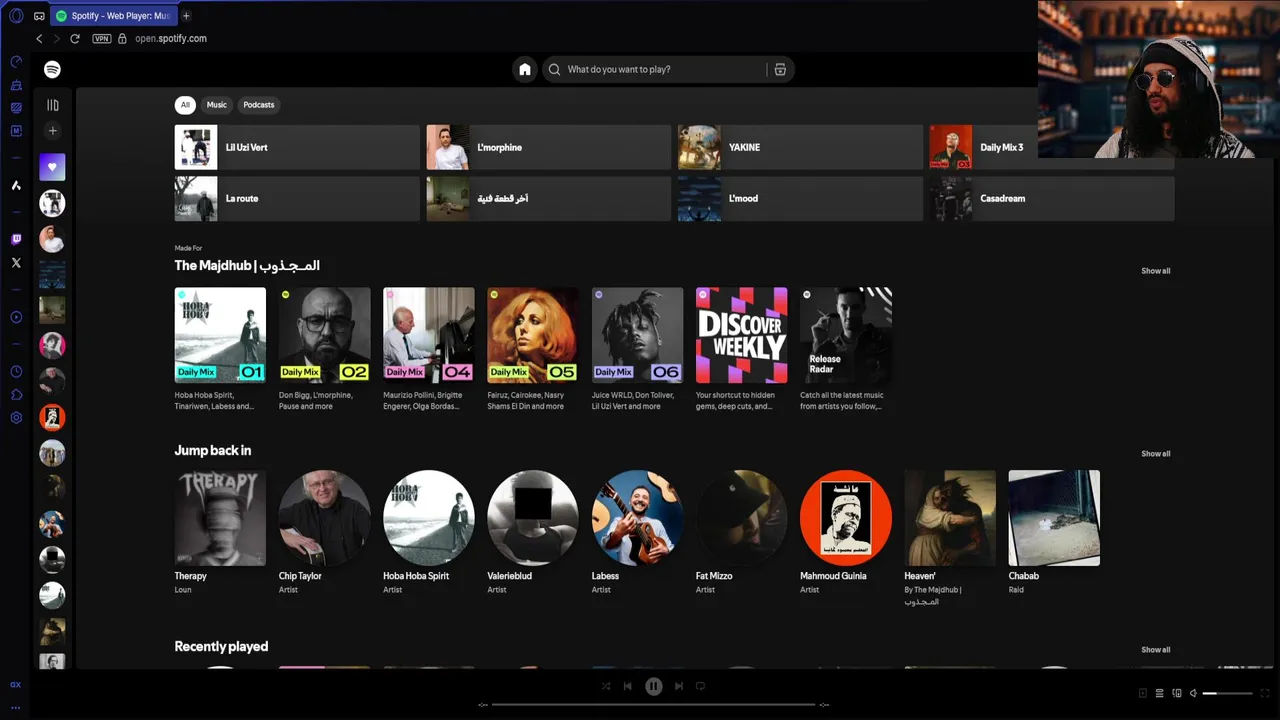Skip to the previous track
This screenshot has height=720, width=1280.
click(628, 686)
